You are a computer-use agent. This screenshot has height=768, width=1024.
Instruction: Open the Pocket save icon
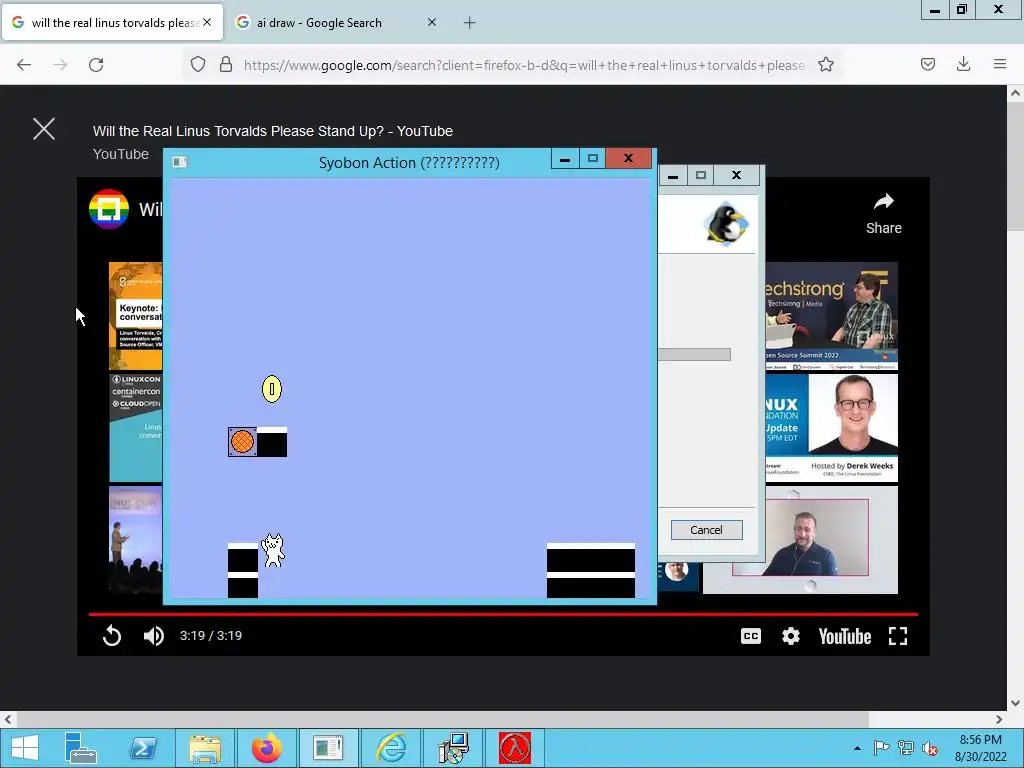click(927, 64)
